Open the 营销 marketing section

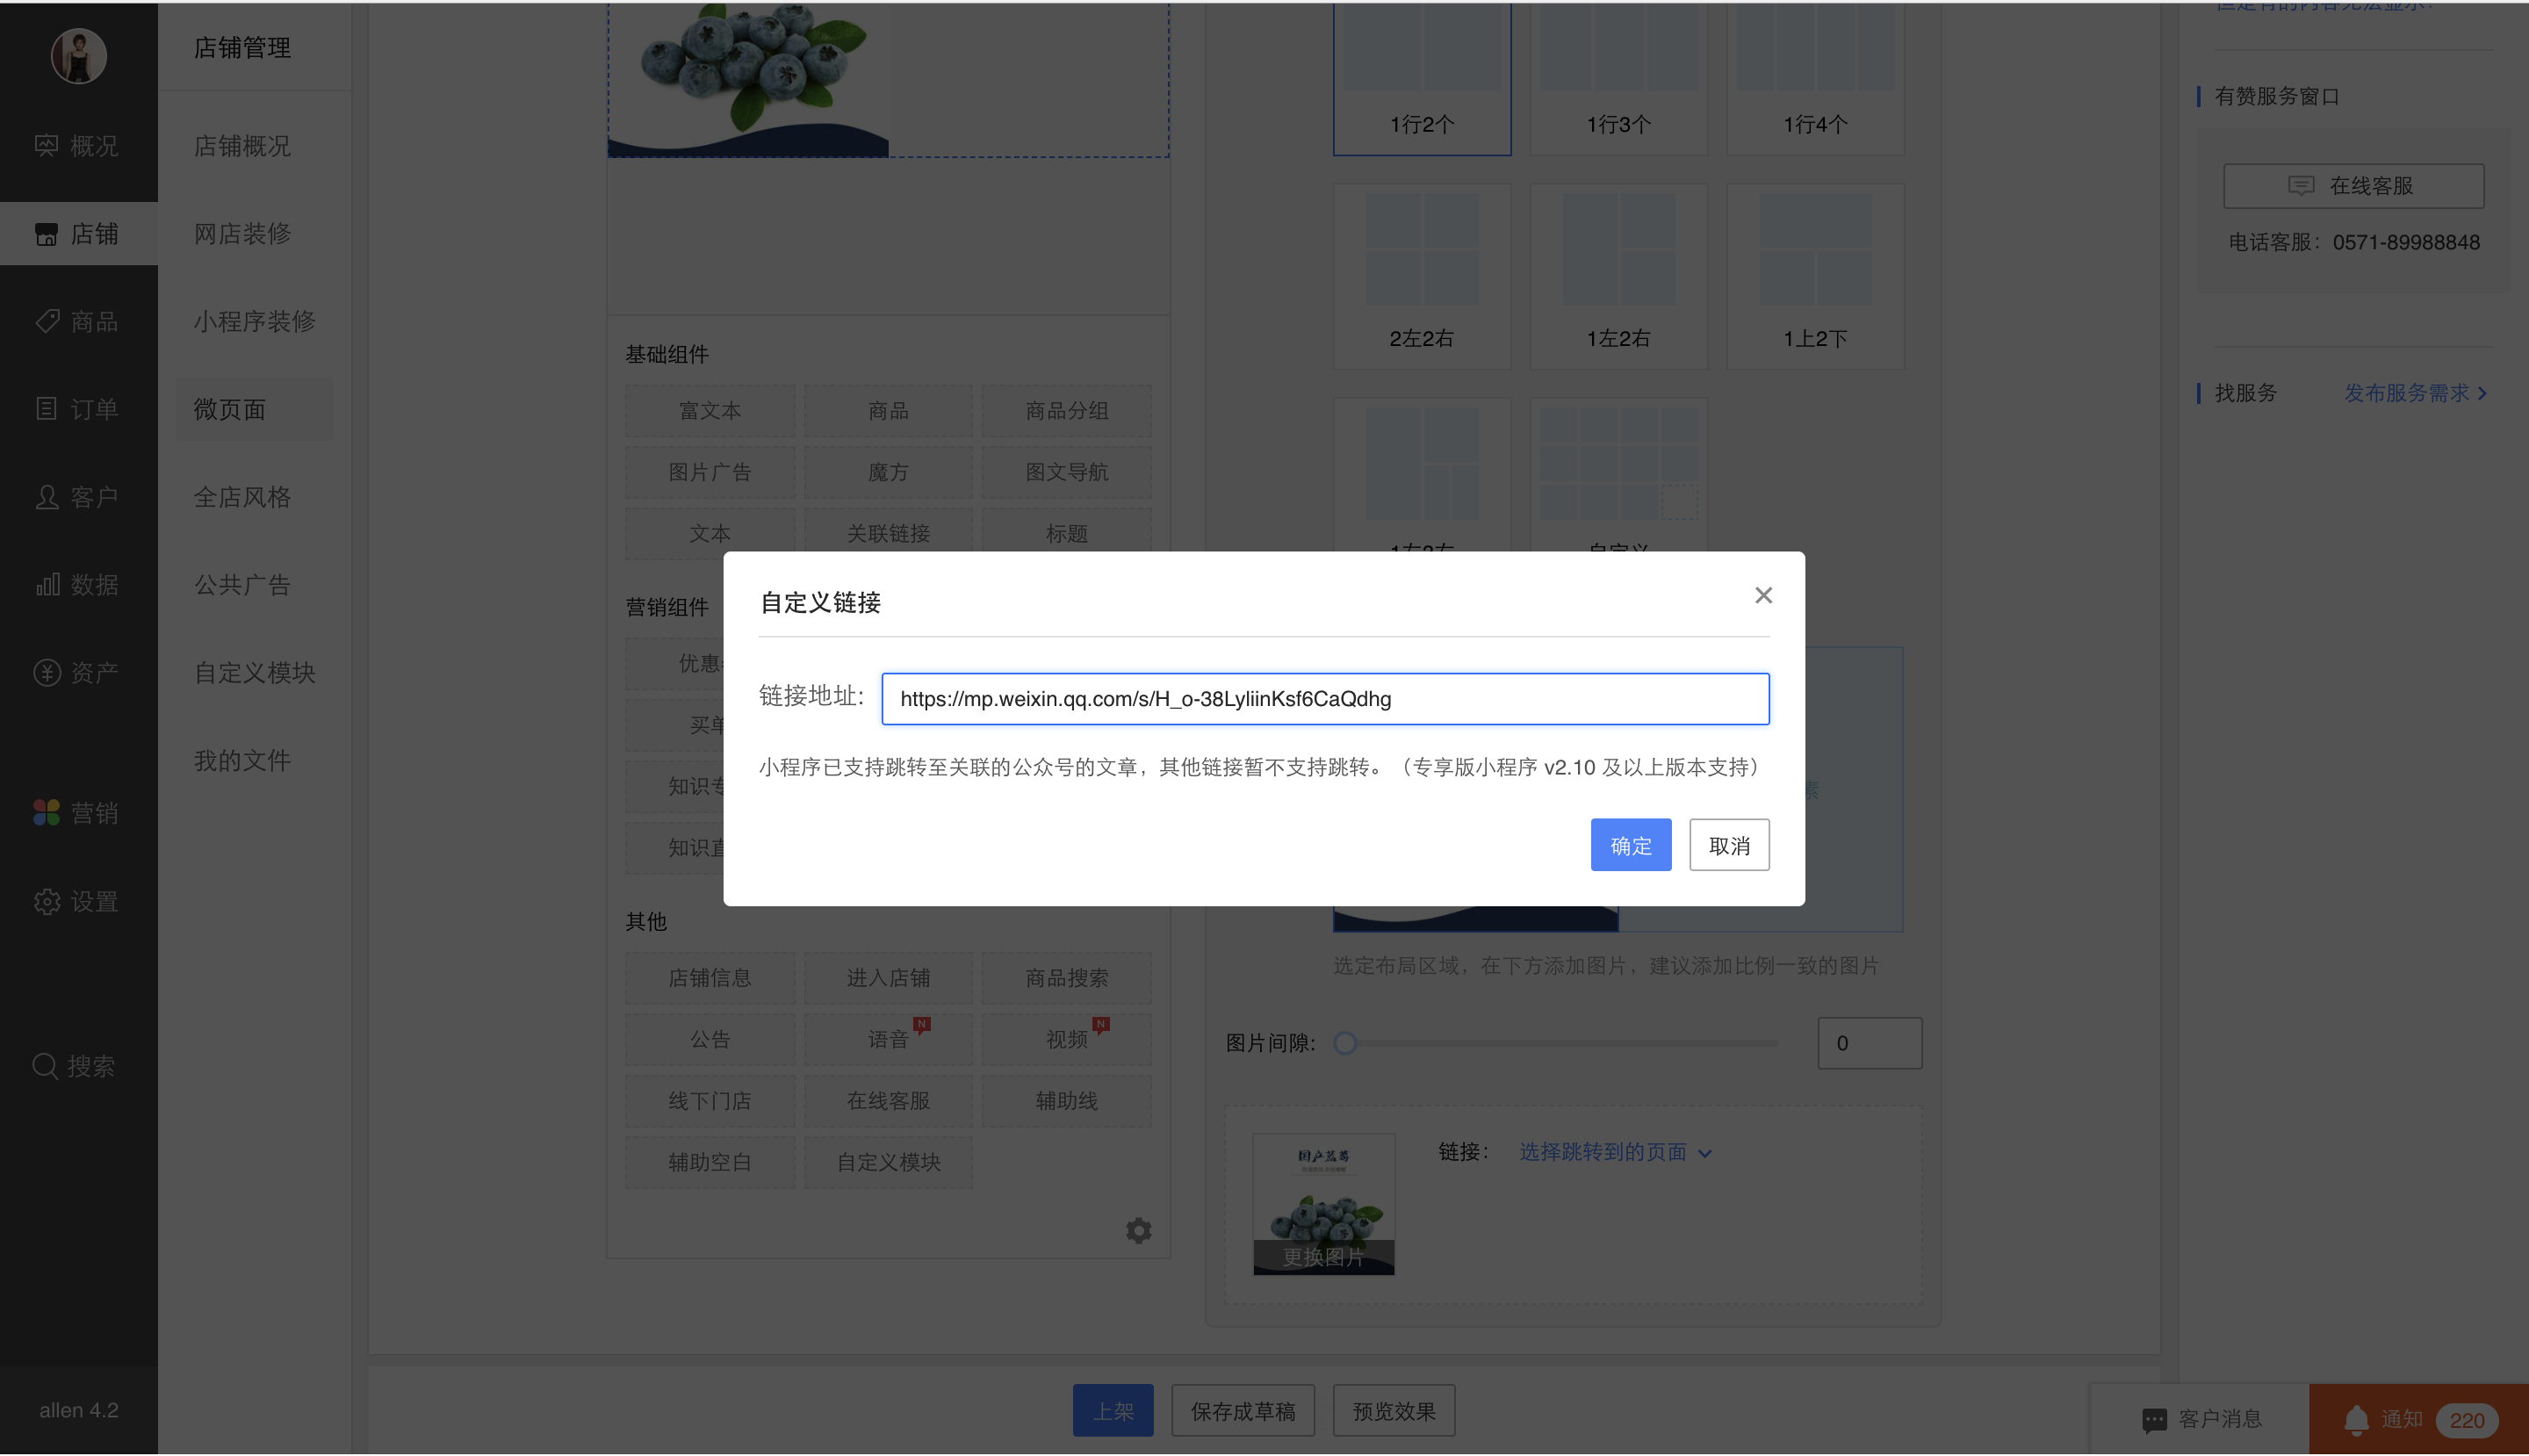pyautogui.click(x=78, y=813)
